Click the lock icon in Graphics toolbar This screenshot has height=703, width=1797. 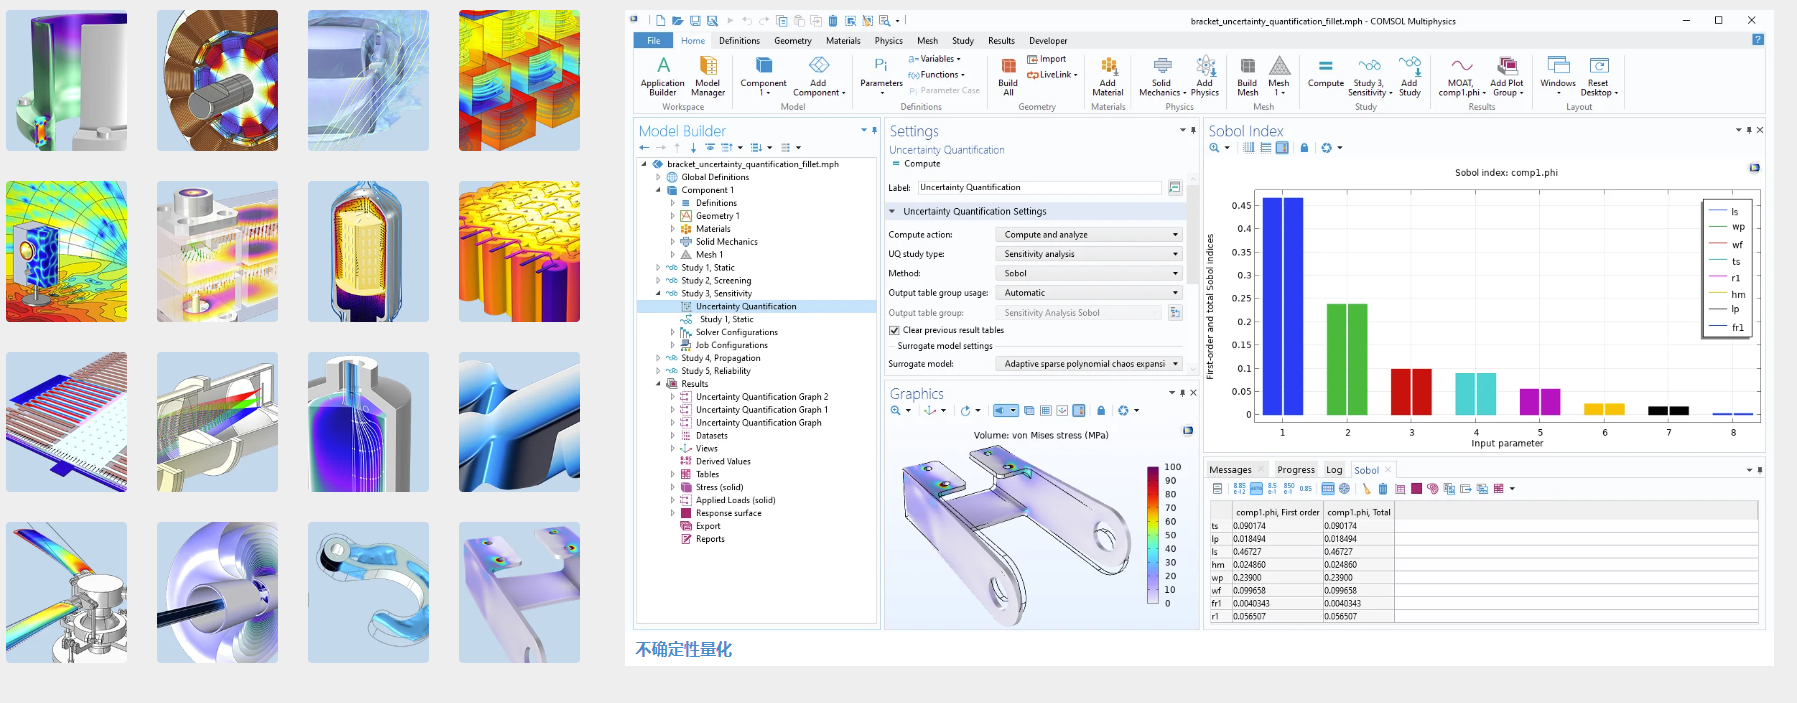tap(1101, 411)
